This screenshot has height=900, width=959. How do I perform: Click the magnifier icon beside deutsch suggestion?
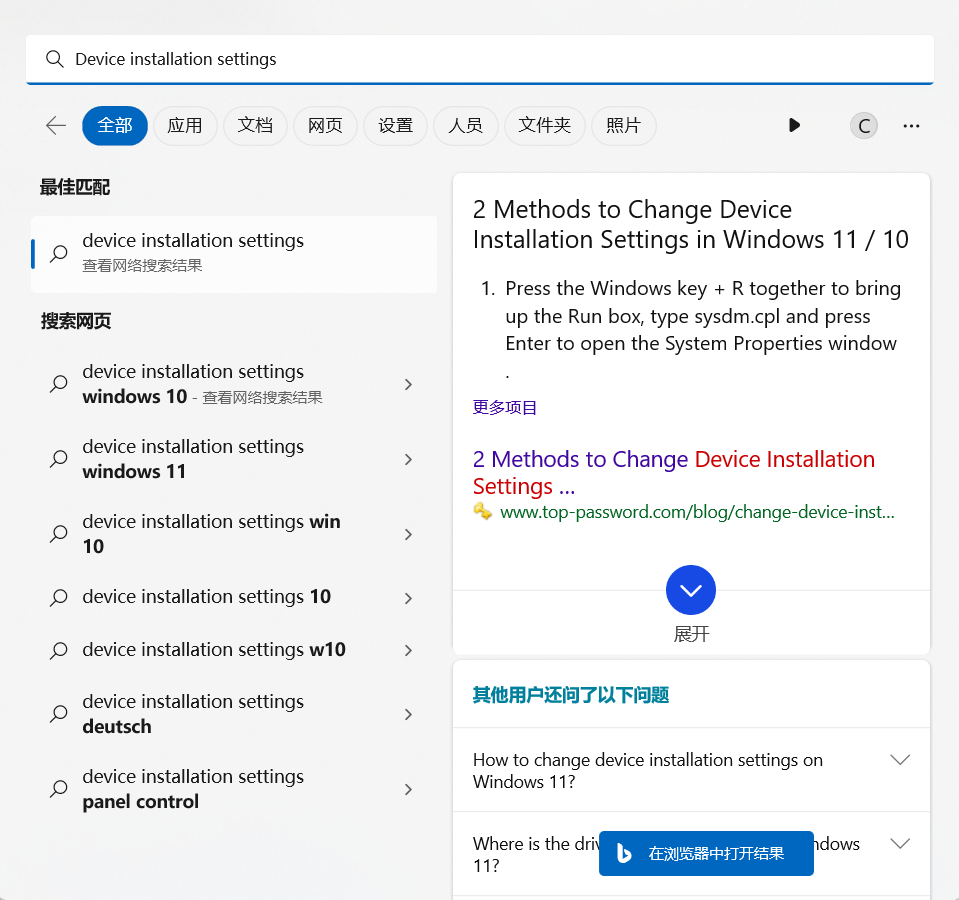59,714
